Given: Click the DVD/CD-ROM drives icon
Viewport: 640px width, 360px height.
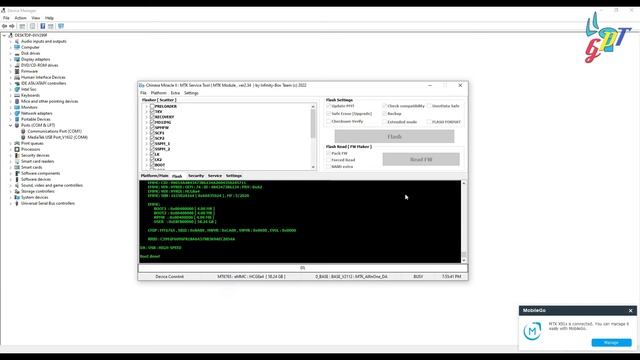Looking at the screenshot, I should (x=17, y=65).
